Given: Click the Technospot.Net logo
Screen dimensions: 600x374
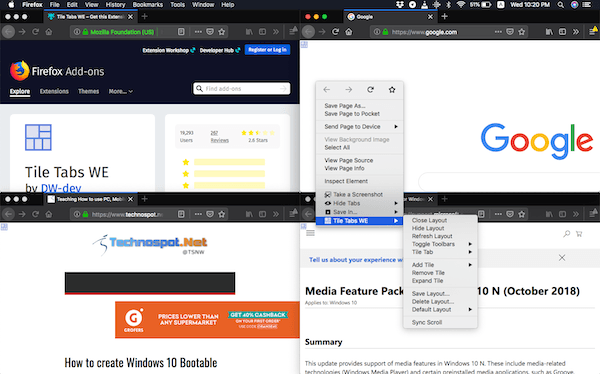Looking at the screenshot, I should click(x=150, y=244).
